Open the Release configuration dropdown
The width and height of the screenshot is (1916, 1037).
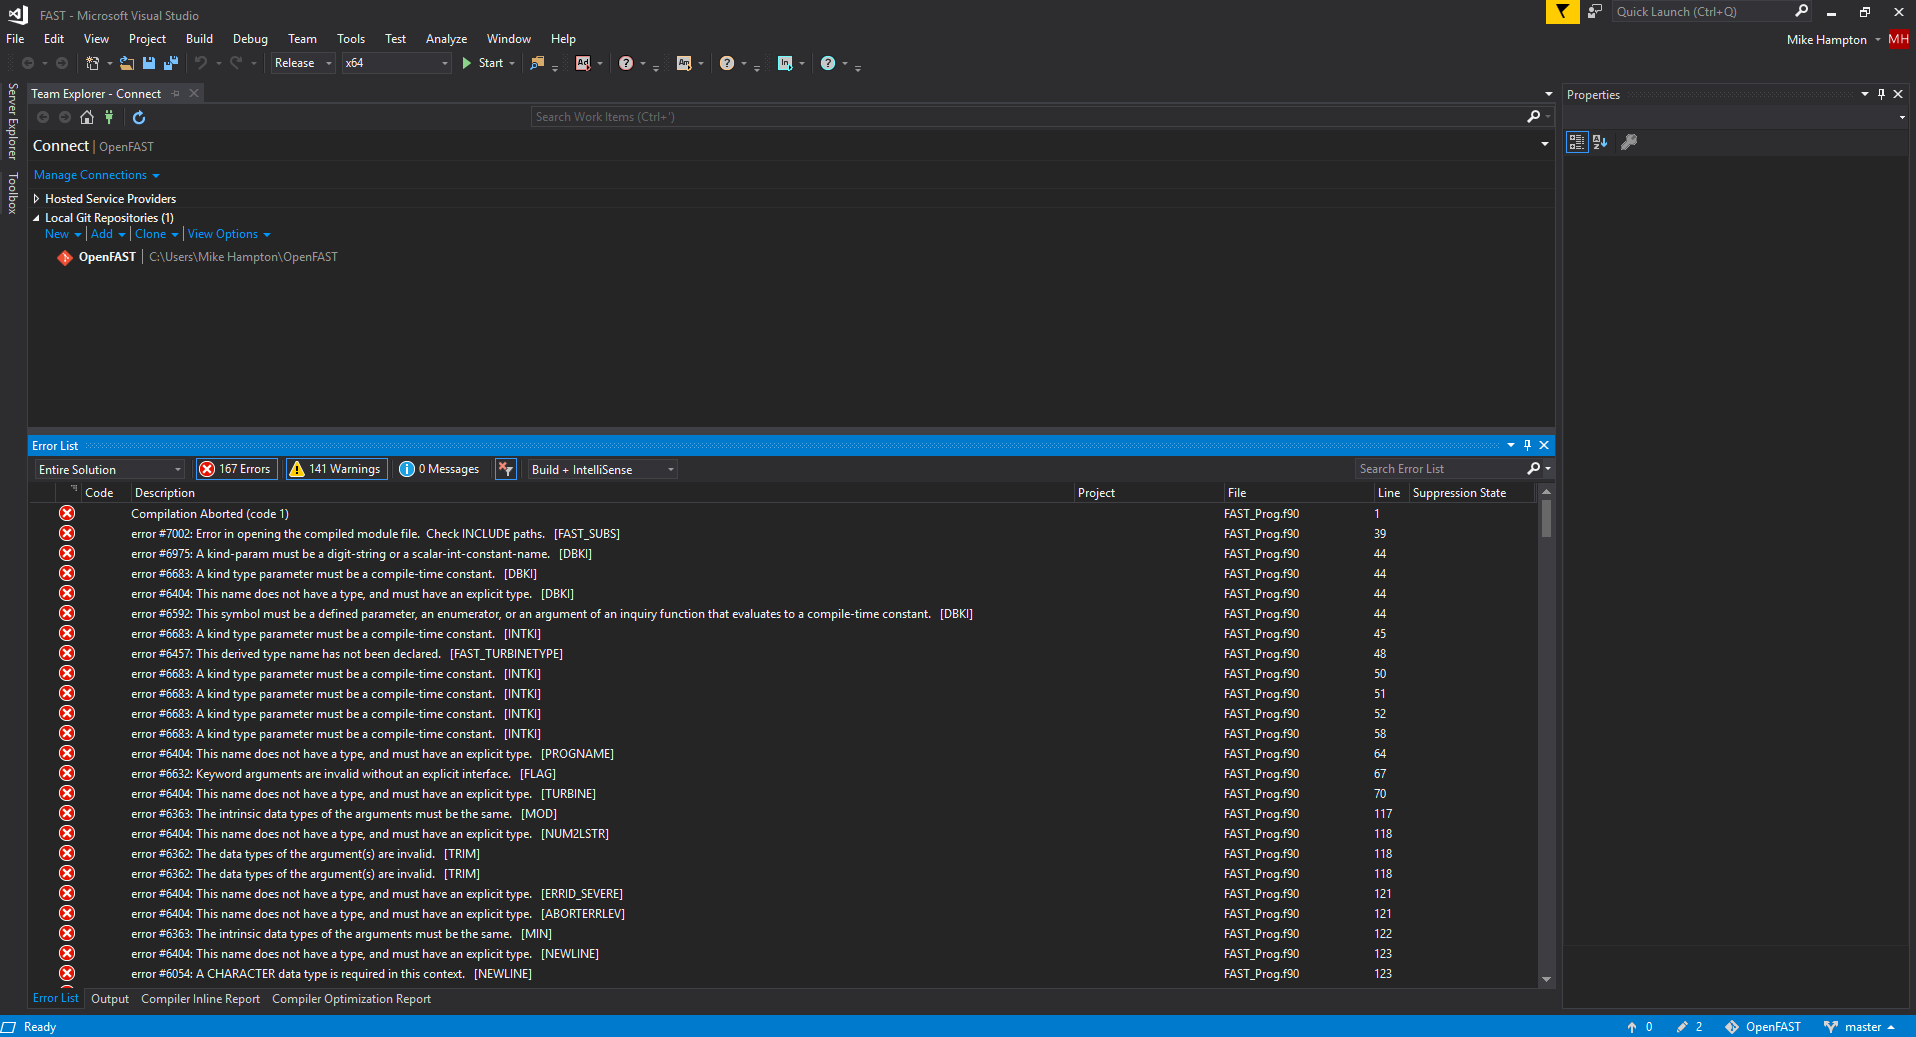tap(327, 63)
